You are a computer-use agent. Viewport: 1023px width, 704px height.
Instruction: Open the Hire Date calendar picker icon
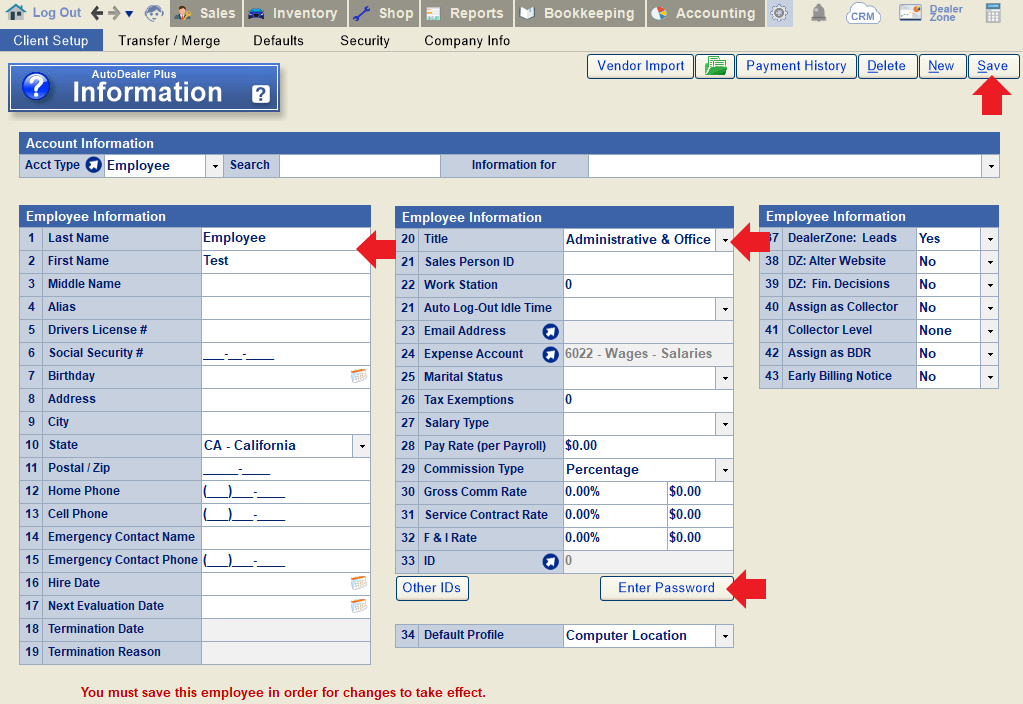click(358, 583)
